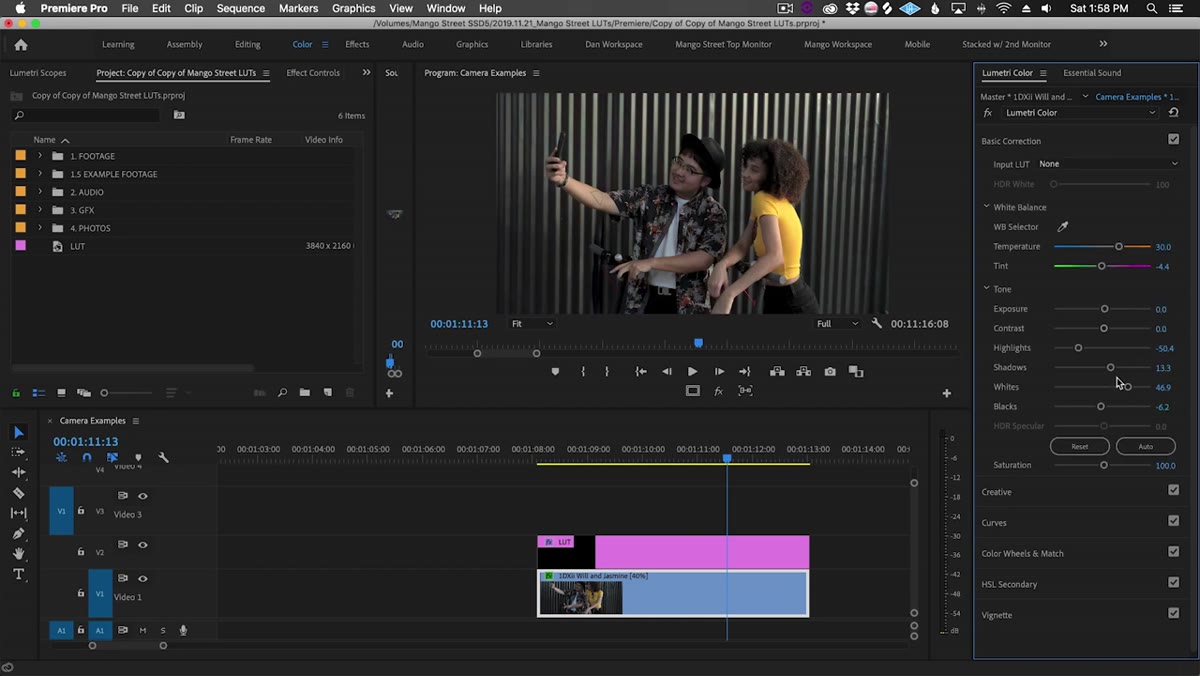Expand the 1. FOOTAGE bin
This screenshot has width=1200, height=676.
coord(40,156)
